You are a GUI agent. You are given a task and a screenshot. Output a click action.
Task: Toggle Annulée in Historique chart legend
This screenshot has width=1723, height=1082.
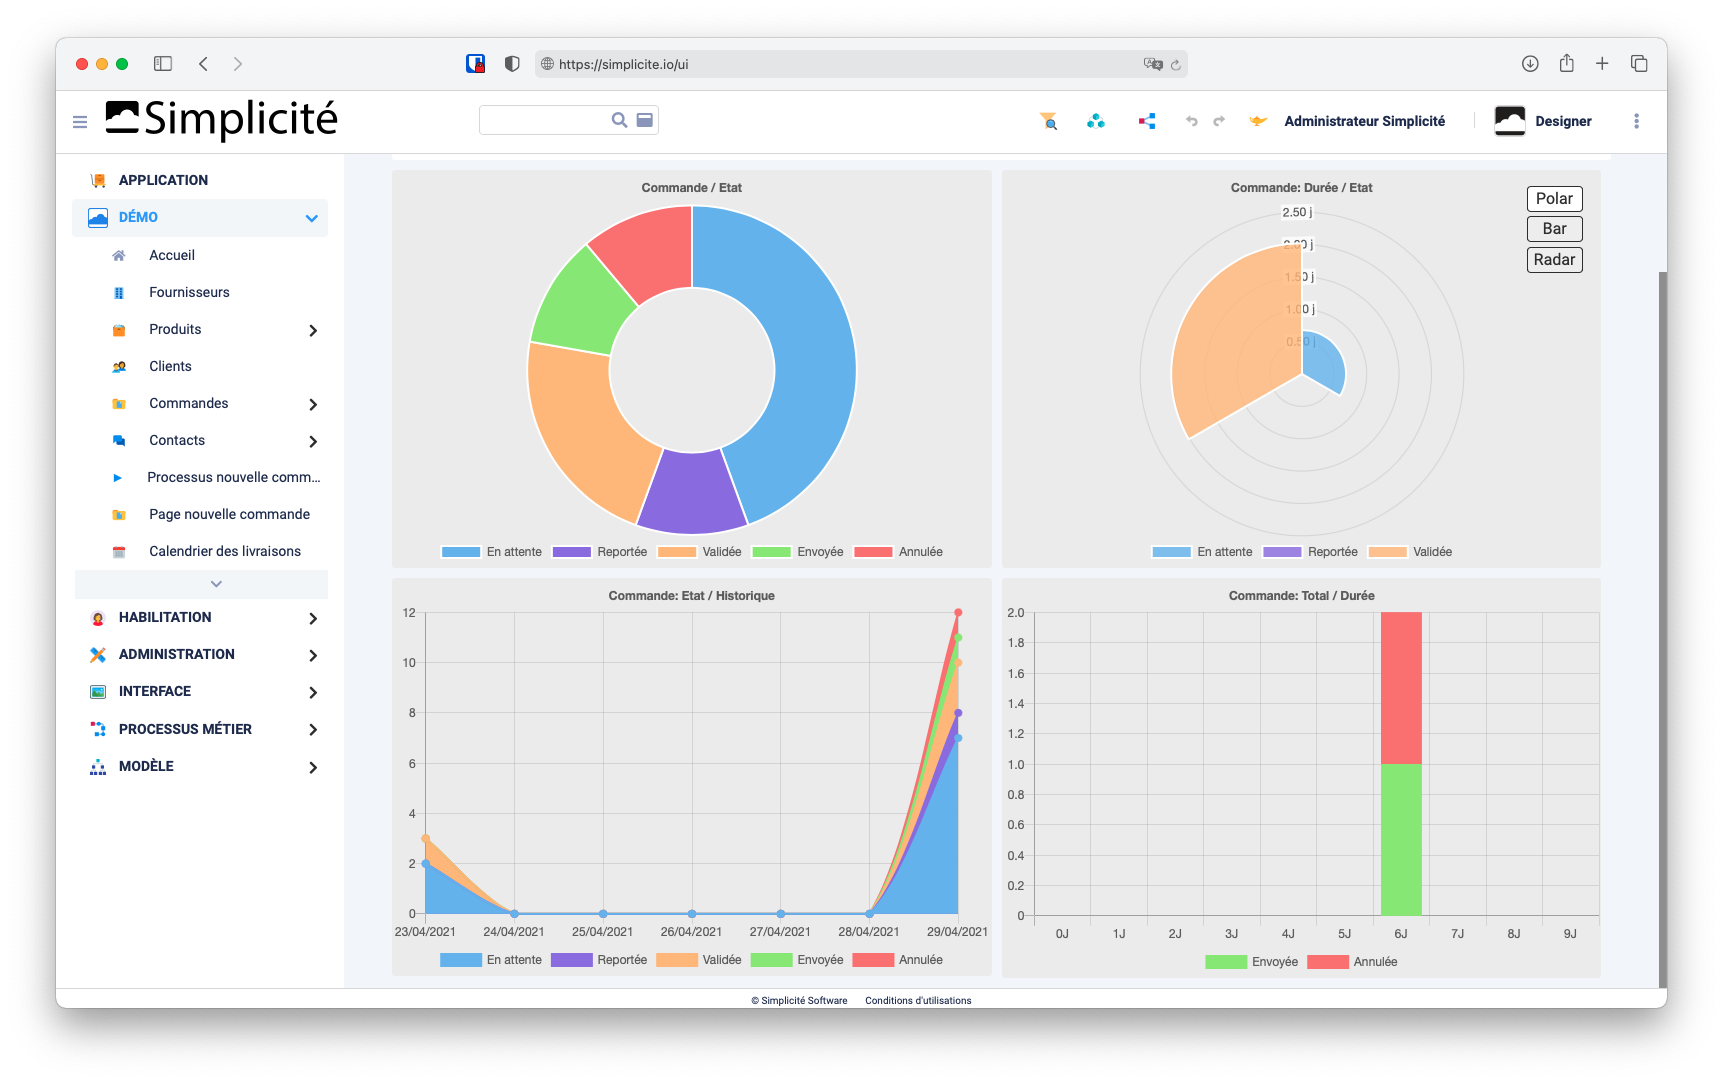898,960
